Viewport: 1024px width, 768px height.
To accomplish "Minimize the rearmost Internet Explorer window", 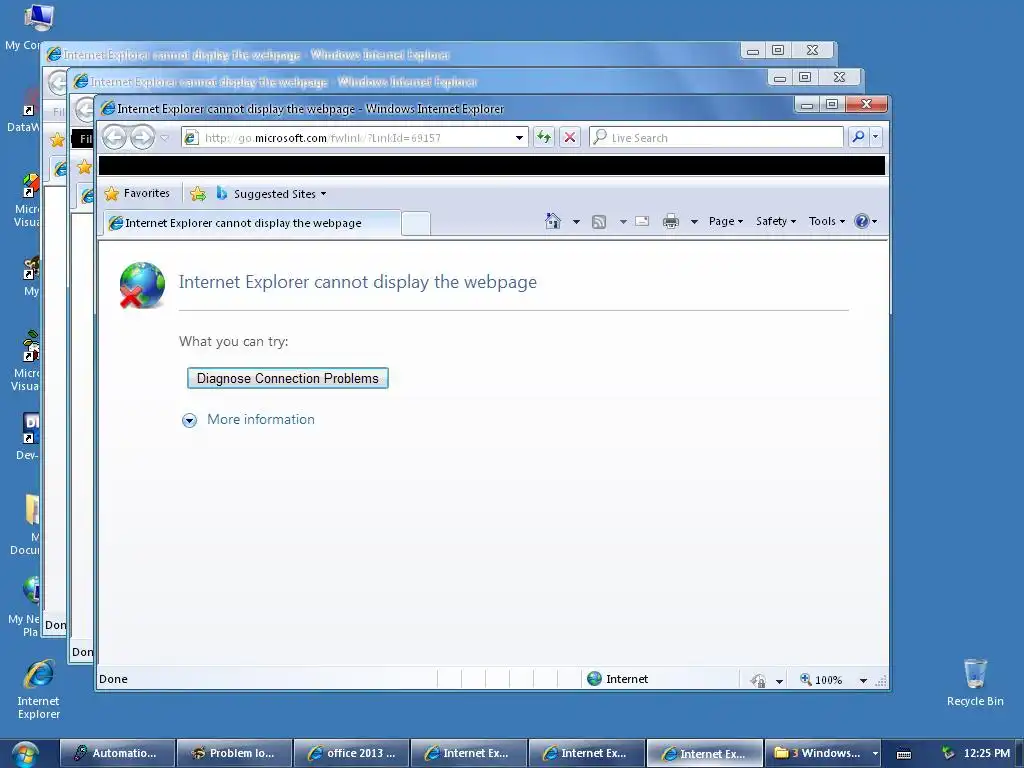I will [753, 51].
